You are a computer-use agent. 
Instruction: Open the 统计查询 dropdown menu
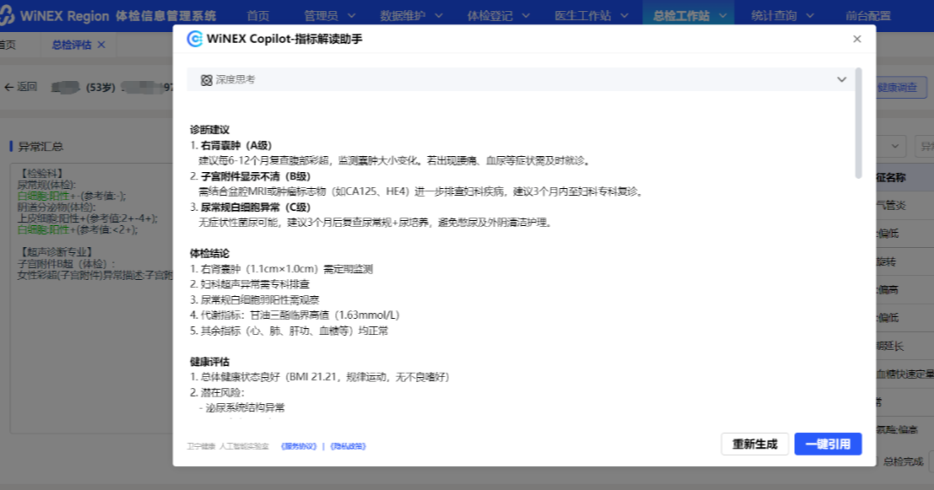(782, 16)
